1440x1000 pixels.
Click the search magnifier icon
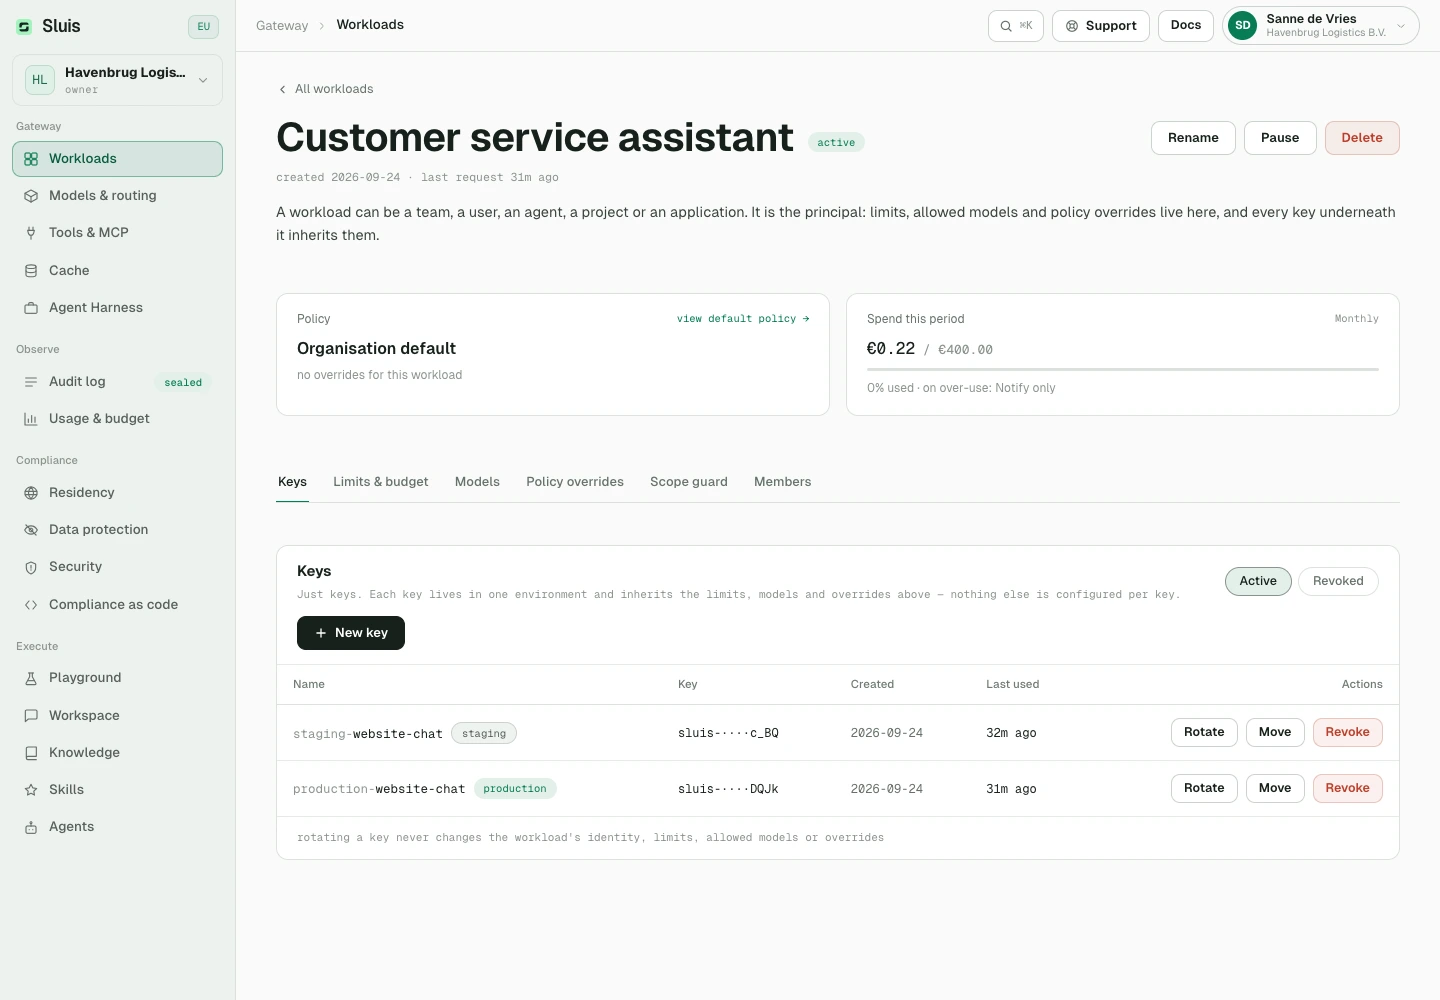(1006, 26)
